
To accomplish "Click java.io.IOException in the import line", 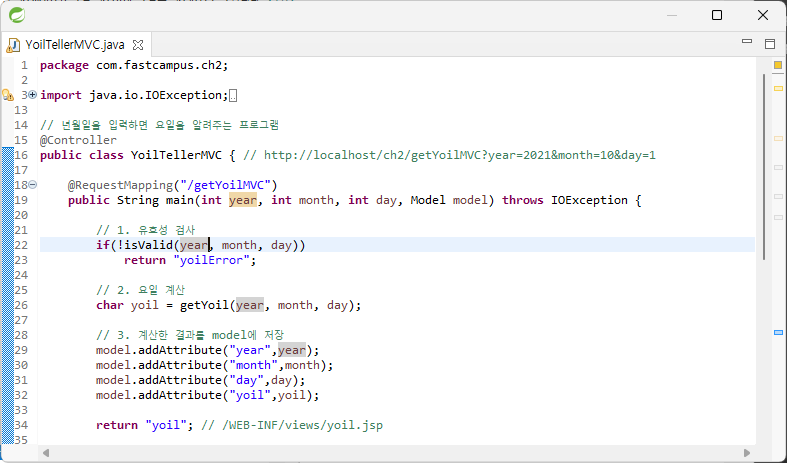I will 155,95.
